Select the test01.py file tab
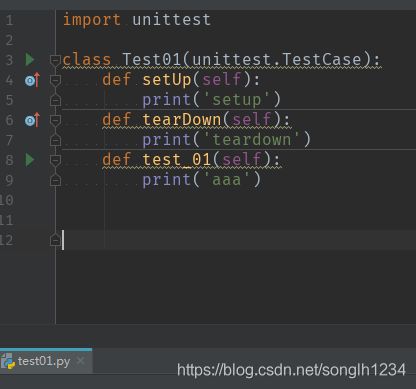The height and width of the screenshot is (389, 416). pos(46,361)
